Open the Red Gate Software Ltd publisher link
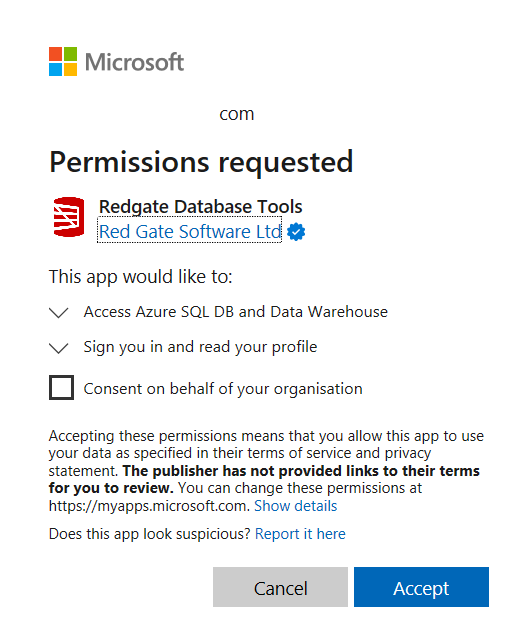This screenshot has width=531, height=633. [189, 231]
